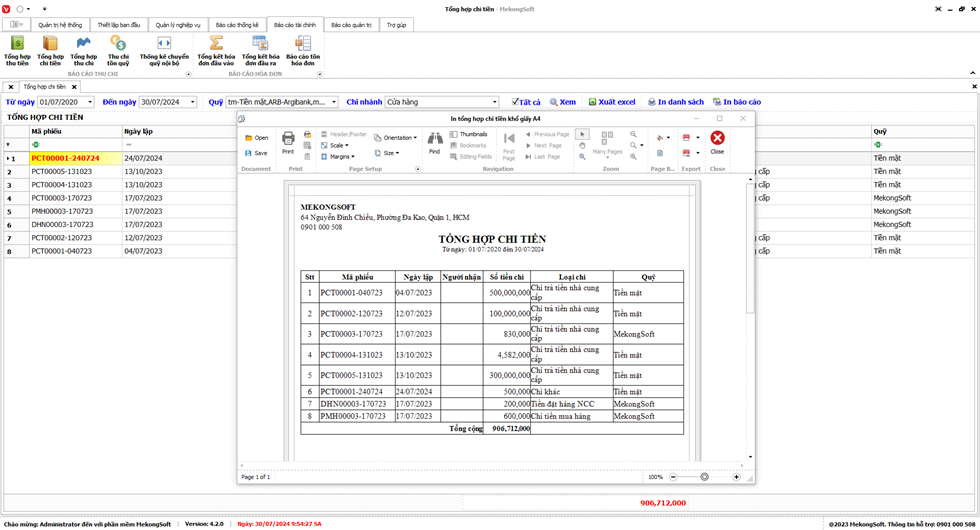Click the quick print icon beside Print
The image size is (980, 530).
point(307,134)
